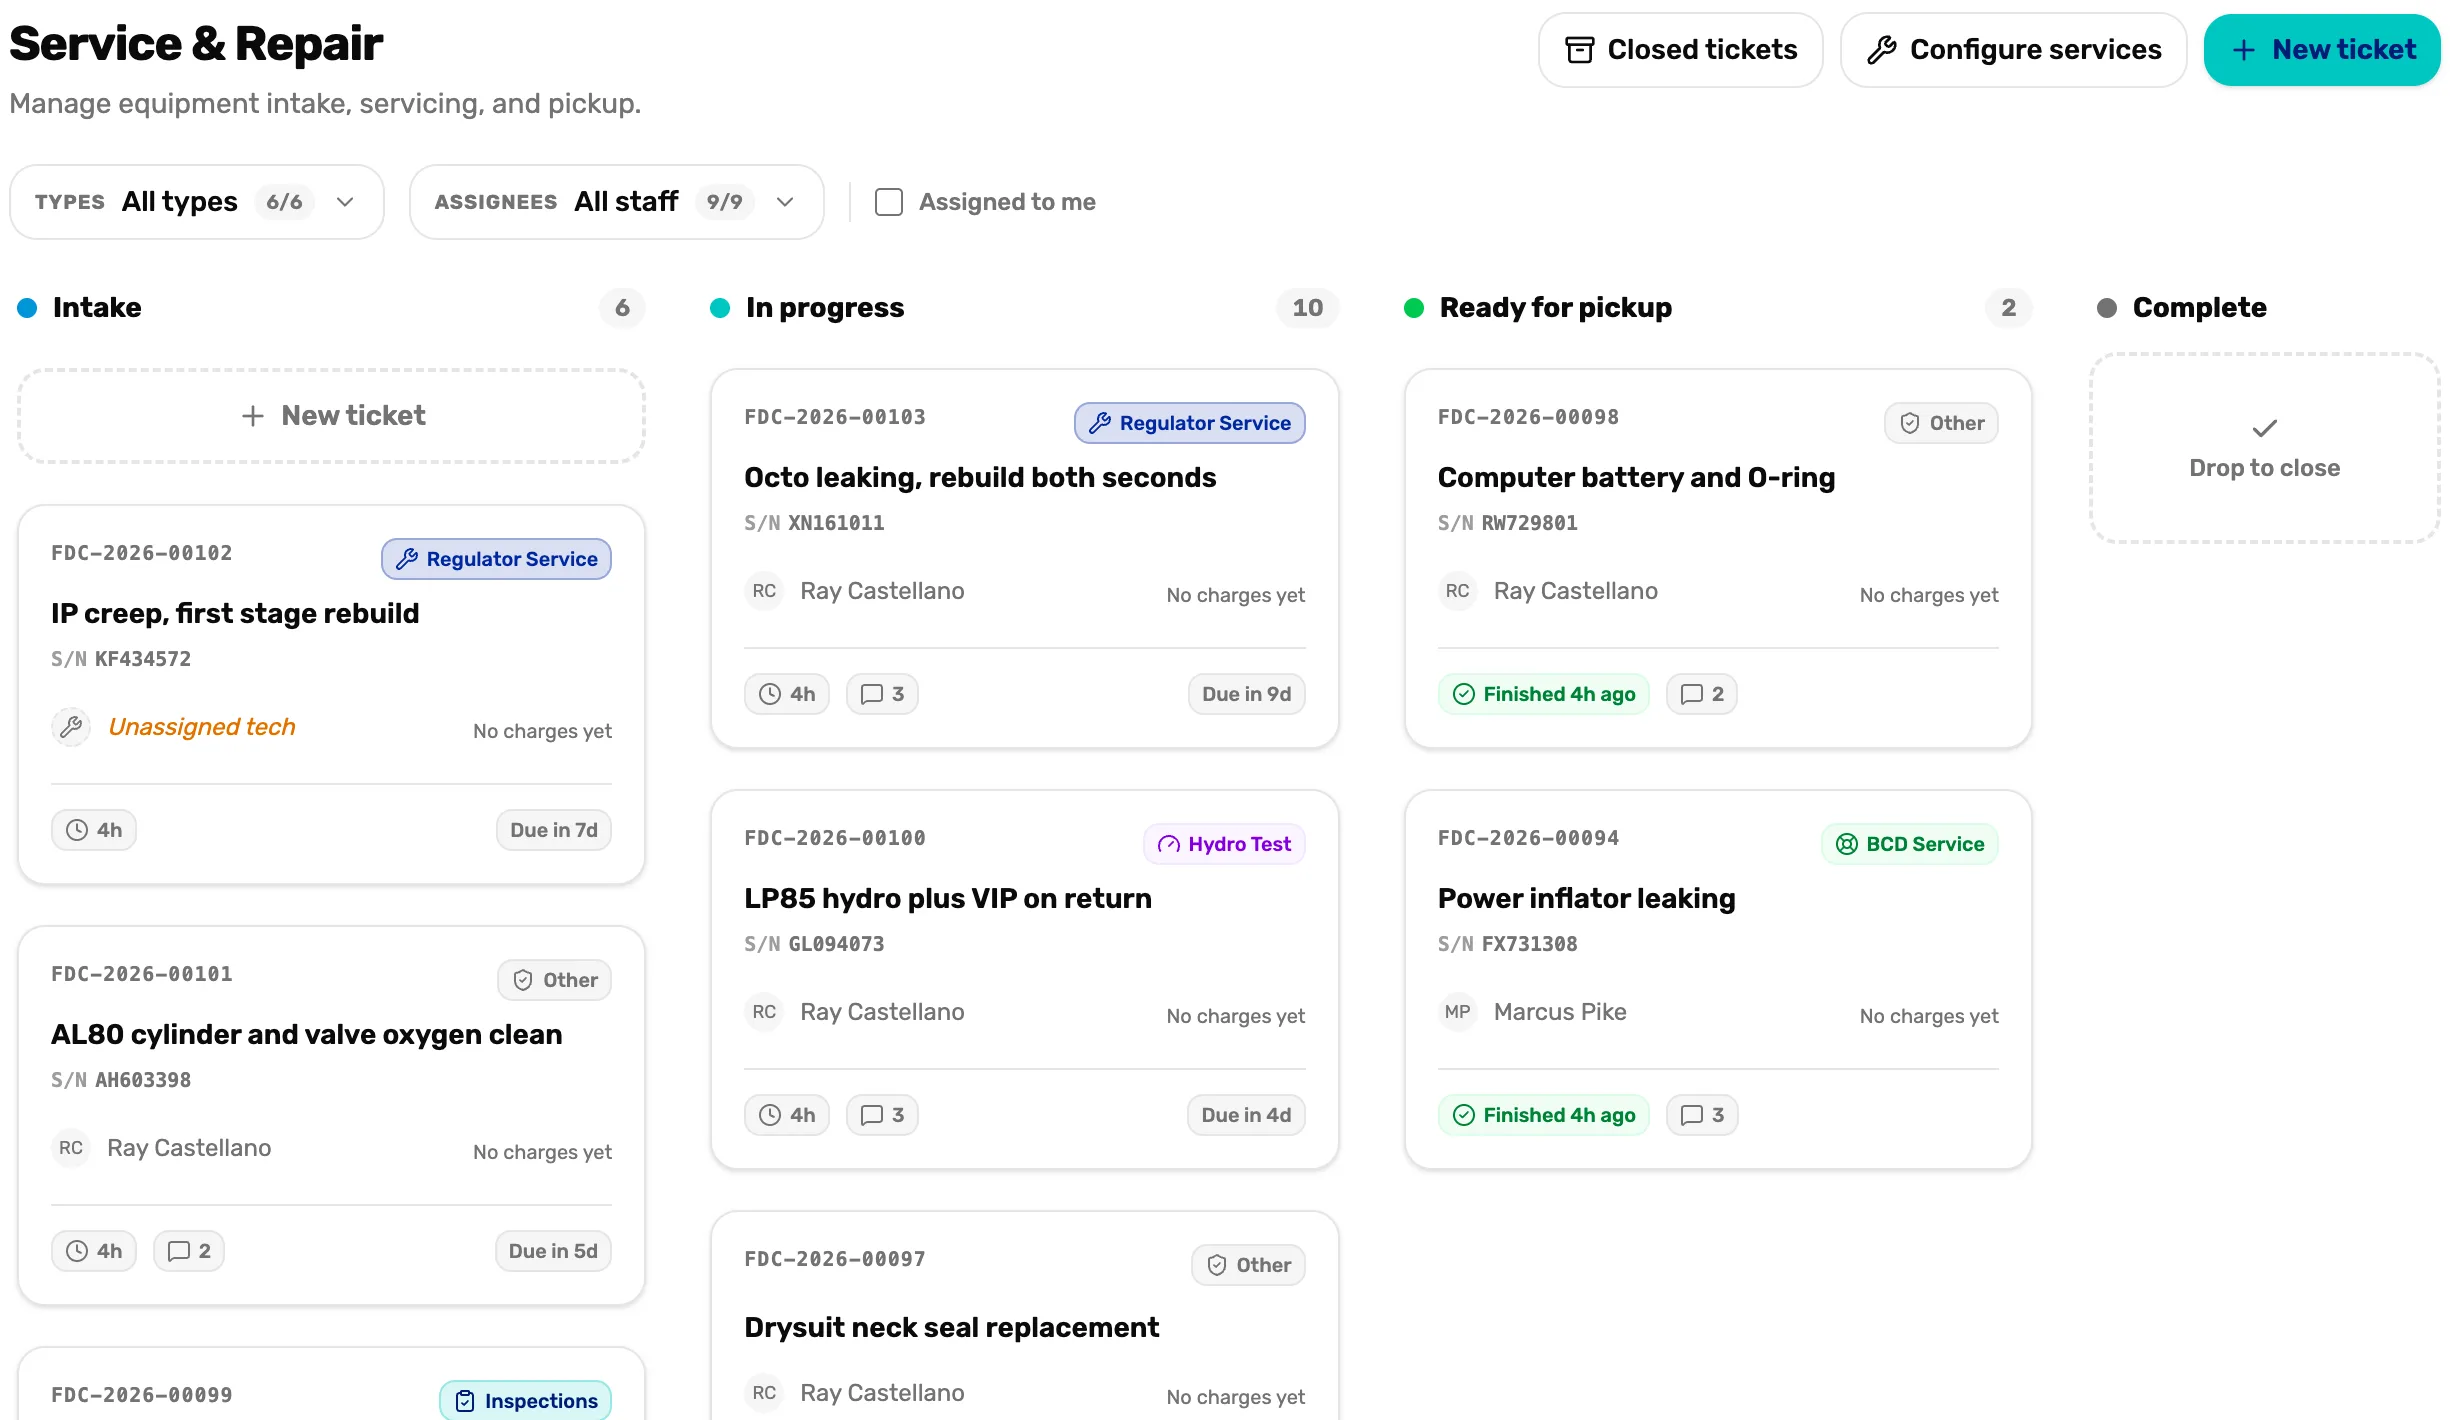The image size is (2450, 1420).
Task: Open ticket IP creep, first stage rebuild
Action: pos(235,613)
